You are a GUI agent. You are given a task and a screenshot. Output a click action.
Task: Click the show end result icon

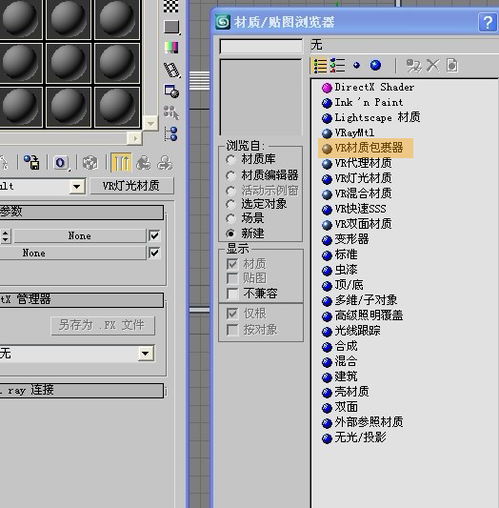pyautogui.click(x=121, y=163)
